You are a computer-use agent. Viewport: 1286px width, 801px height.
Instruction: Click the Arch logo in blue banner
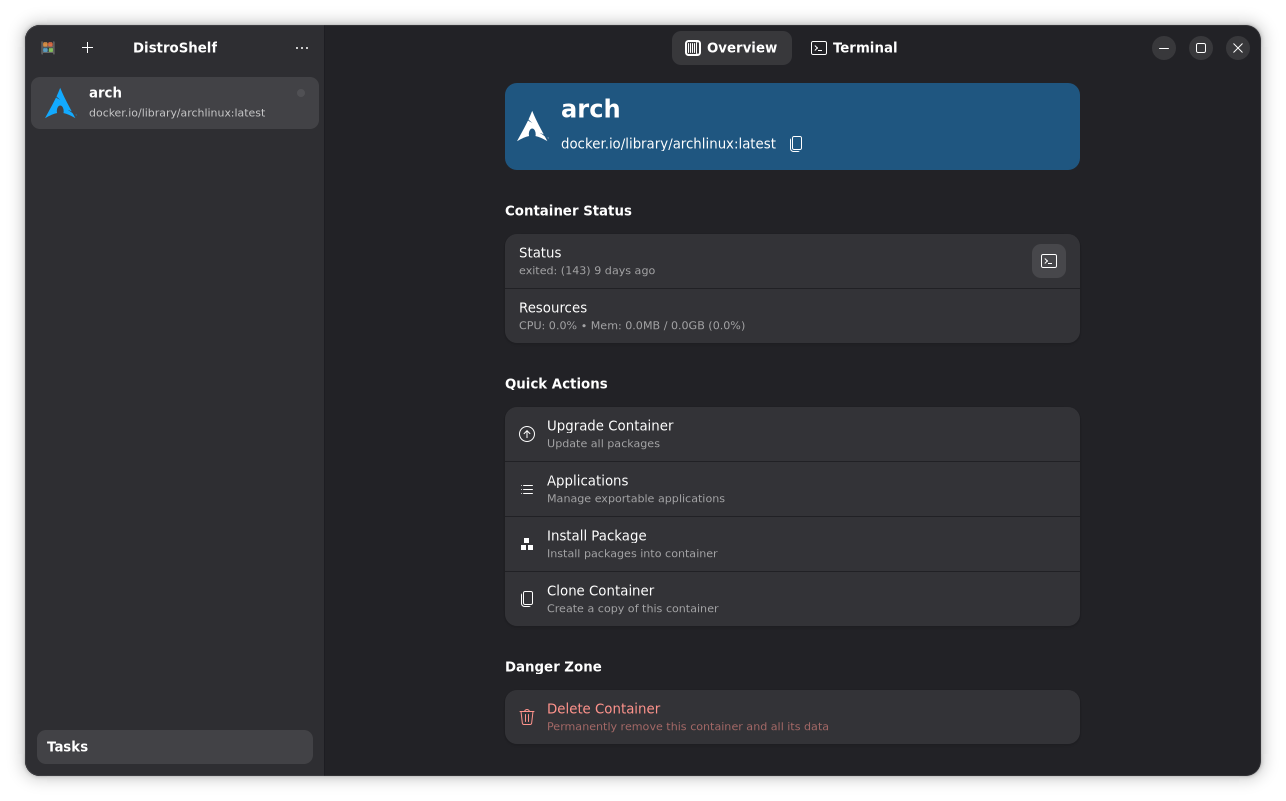(x=532, y=127)
